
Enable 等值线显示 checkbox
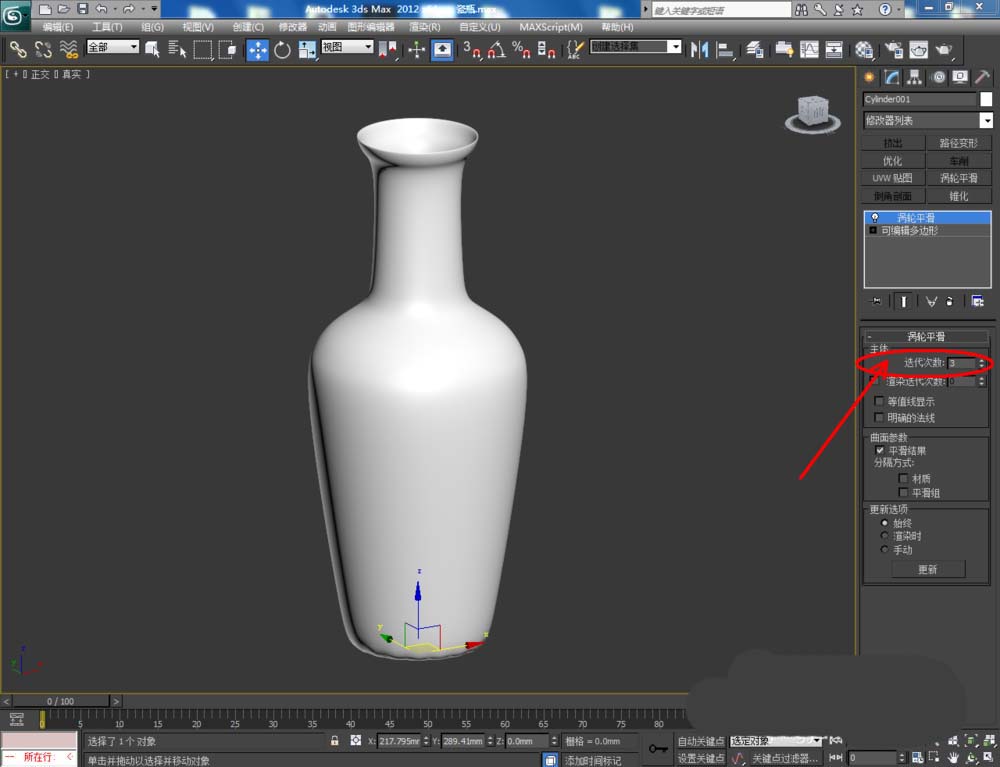(x=879, y=401)
